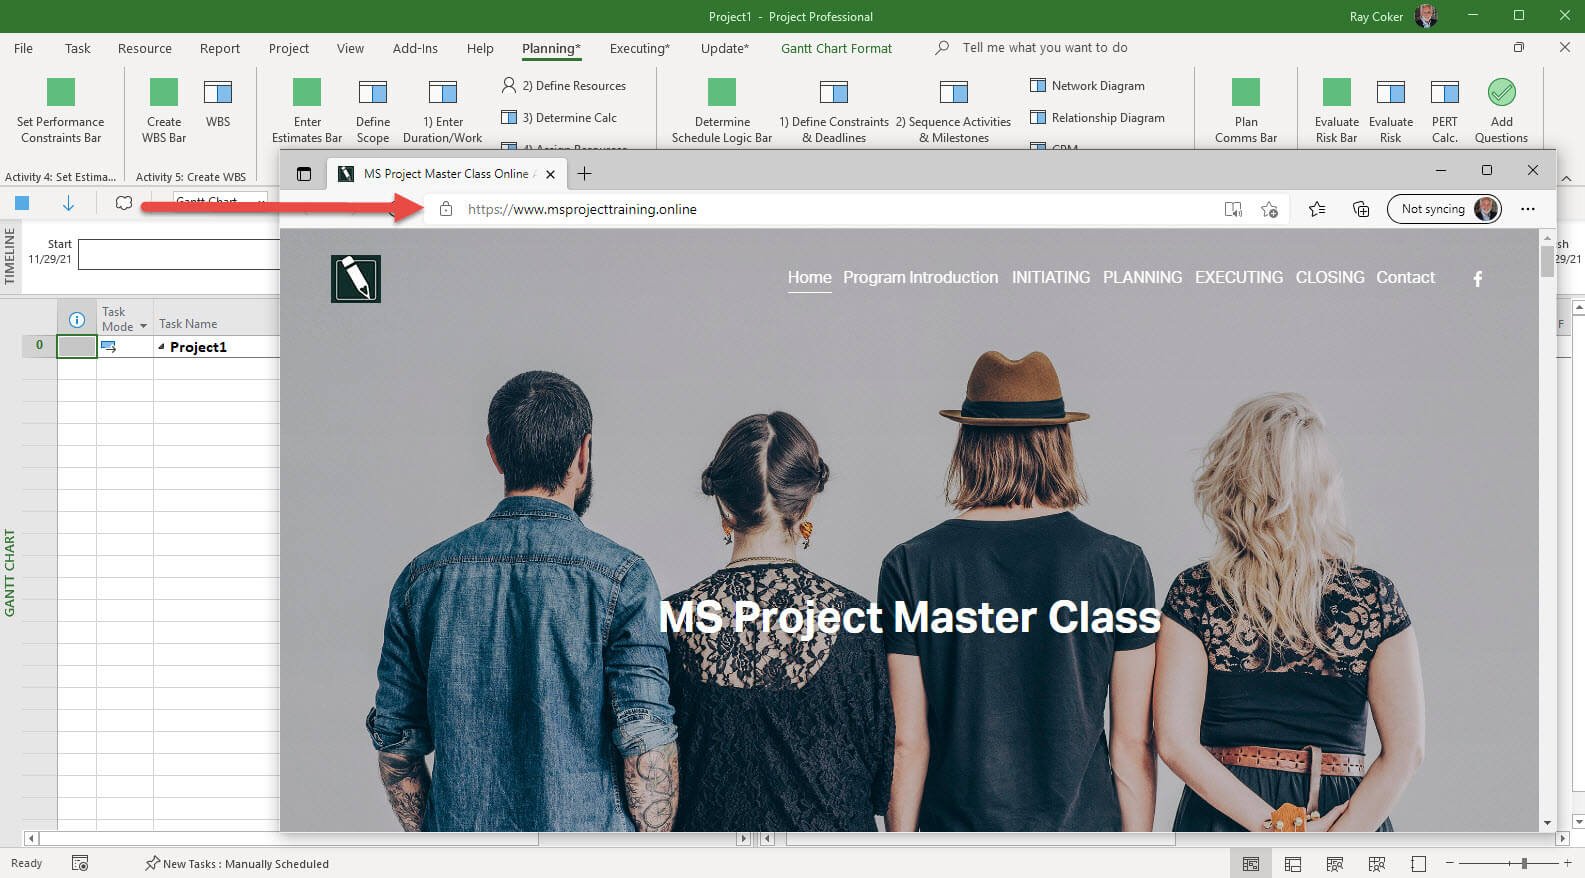Click the Not syncing profile button
Image resolution: width=1585 pixels, height=878 pixels.
1444,209
